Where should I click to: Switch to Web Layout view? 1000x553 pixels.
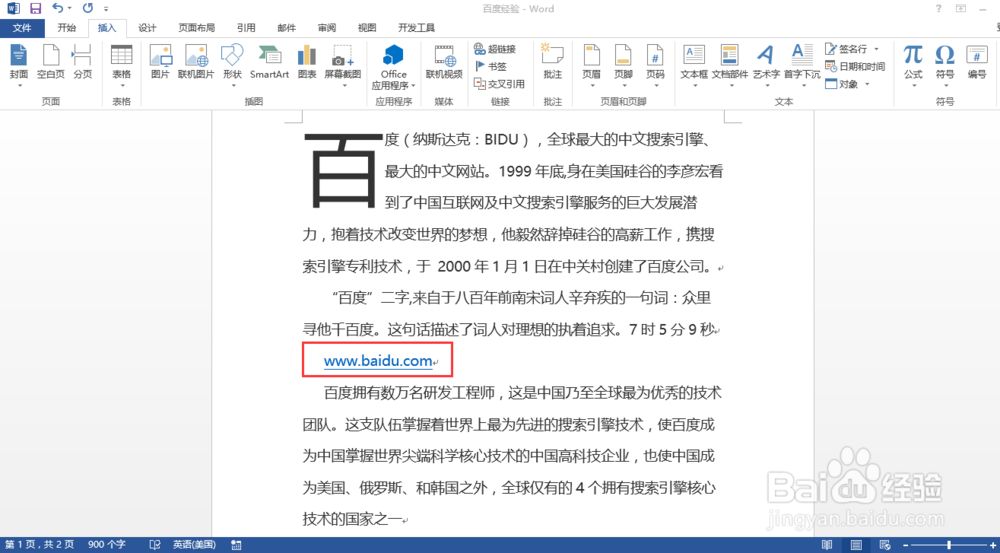tap(885, 545)
